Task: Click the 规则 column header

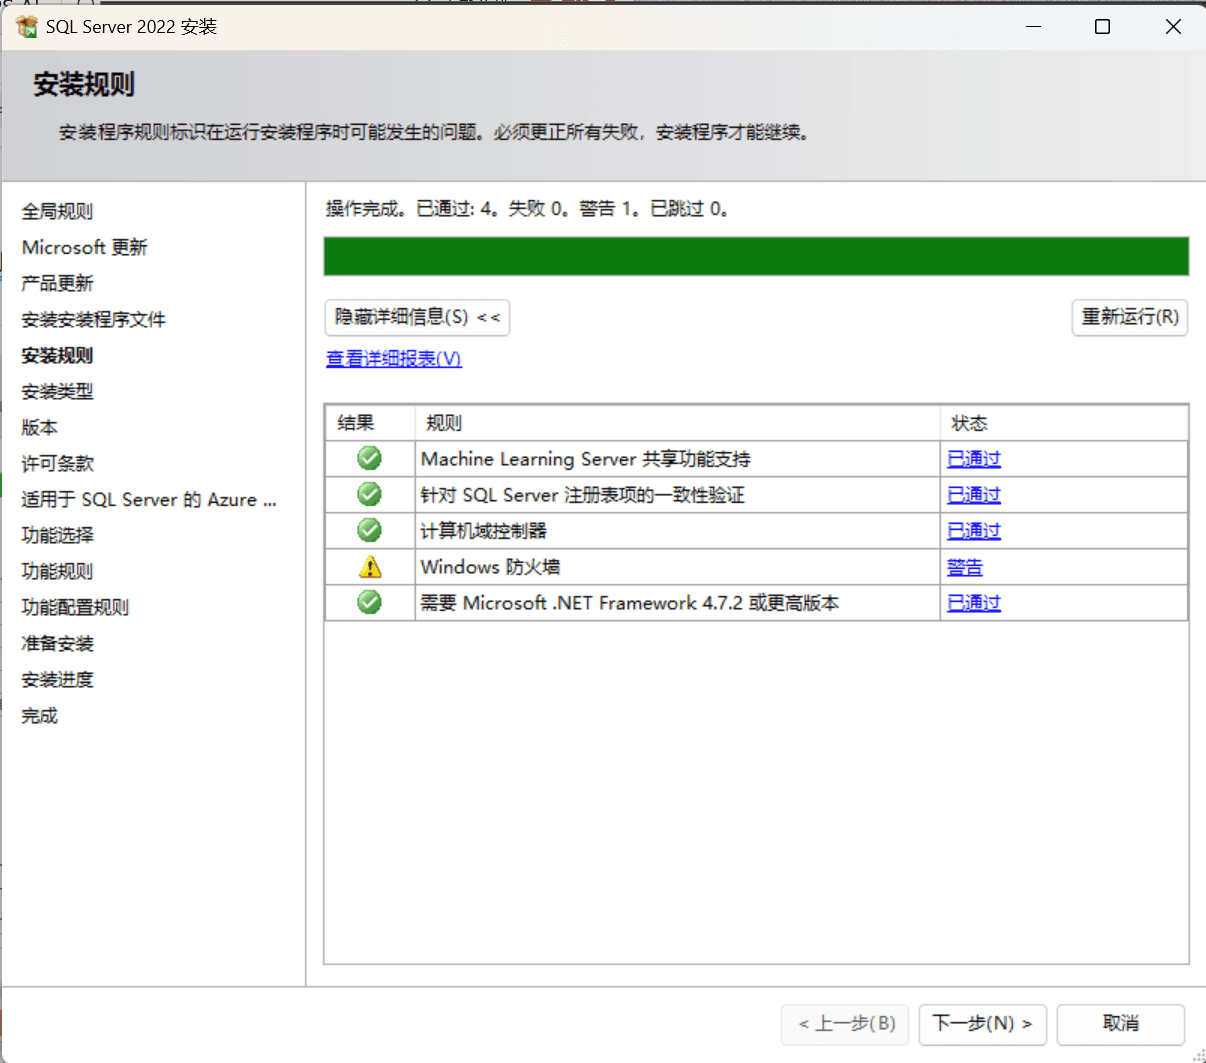Action: click(678, 423)
